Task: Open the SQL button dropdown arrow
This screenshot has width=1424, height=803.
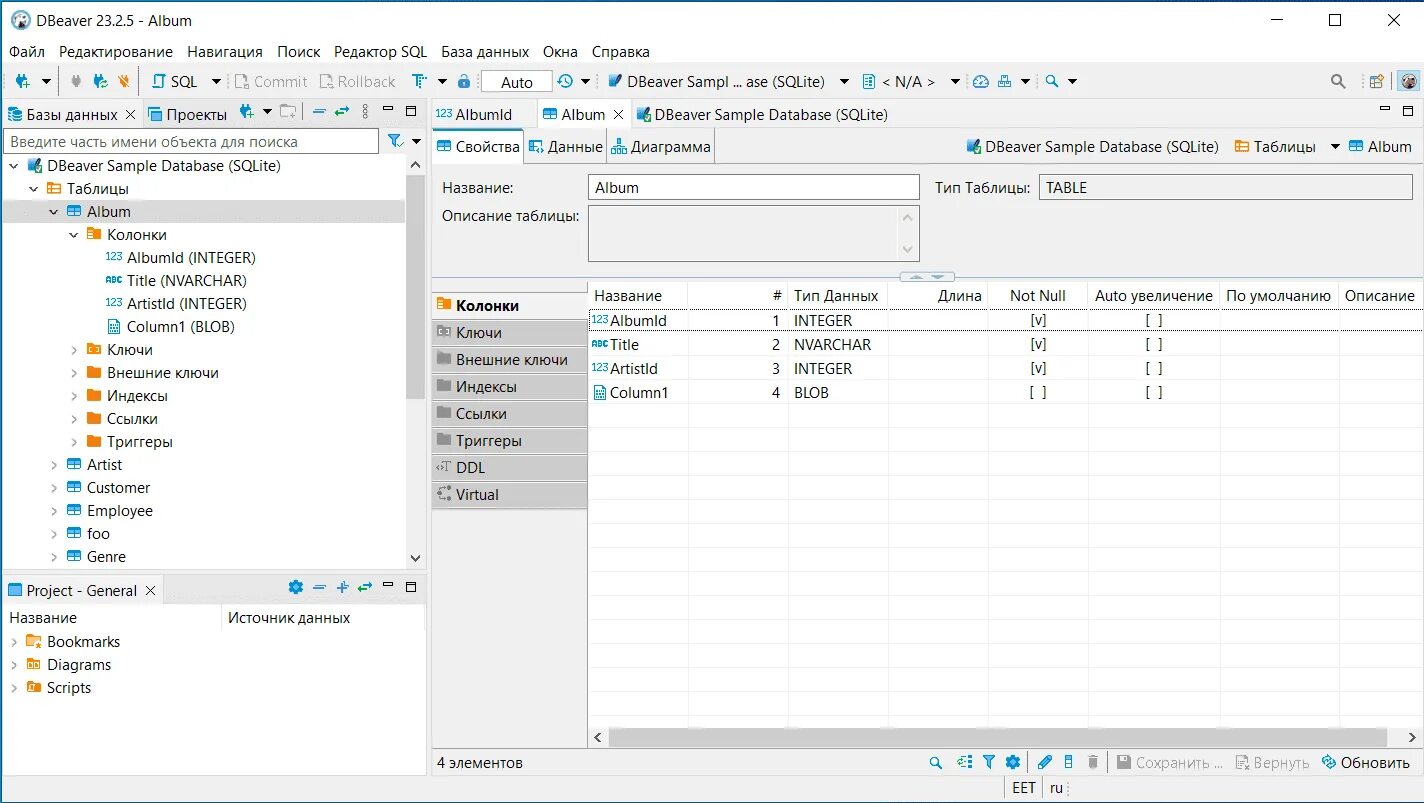Action: click(x=215, y=81)
